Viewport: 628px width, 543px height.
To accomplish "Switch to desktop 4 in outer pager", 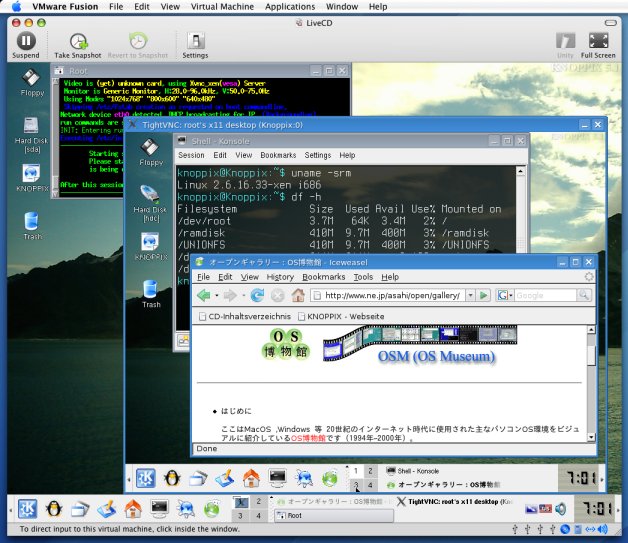I will tap(258, 516).
